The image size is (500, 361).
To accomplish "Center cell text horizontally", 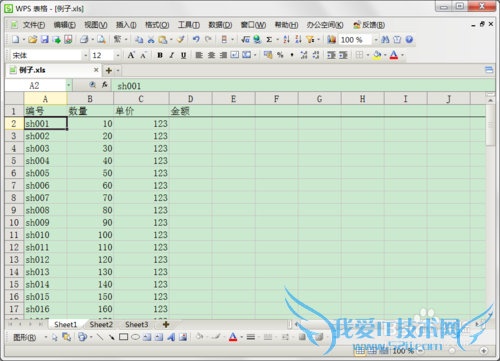I will coord(211,55).
